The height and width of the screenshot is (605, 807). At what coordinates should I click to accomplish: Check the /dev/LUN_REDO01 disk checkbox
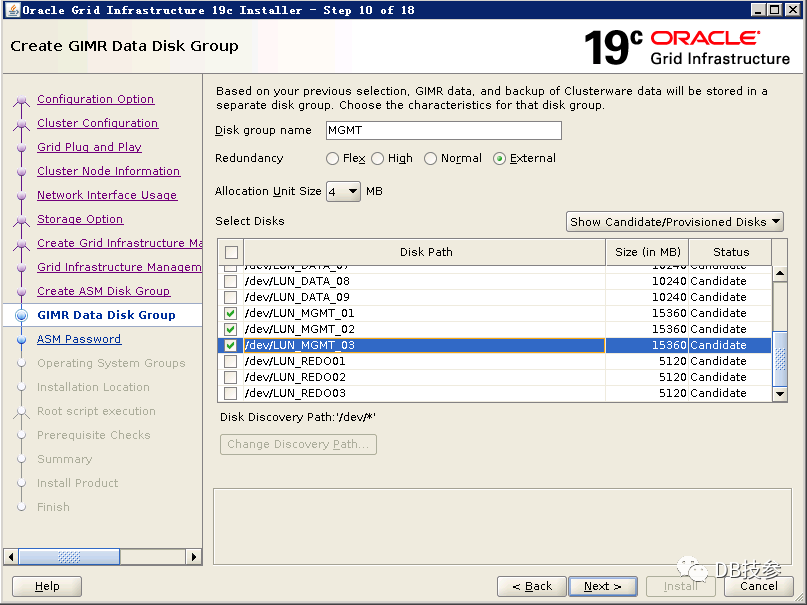coord(231,361)
